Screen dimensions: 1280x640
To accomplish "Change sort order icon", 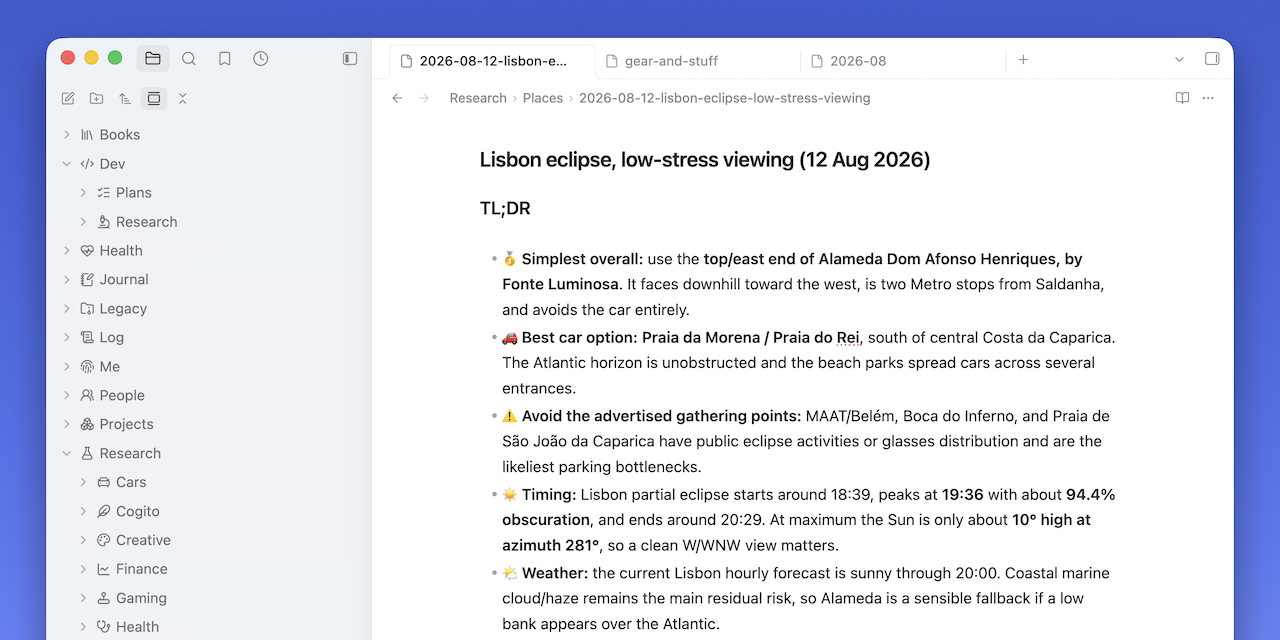I will click(x=125, y=98).
